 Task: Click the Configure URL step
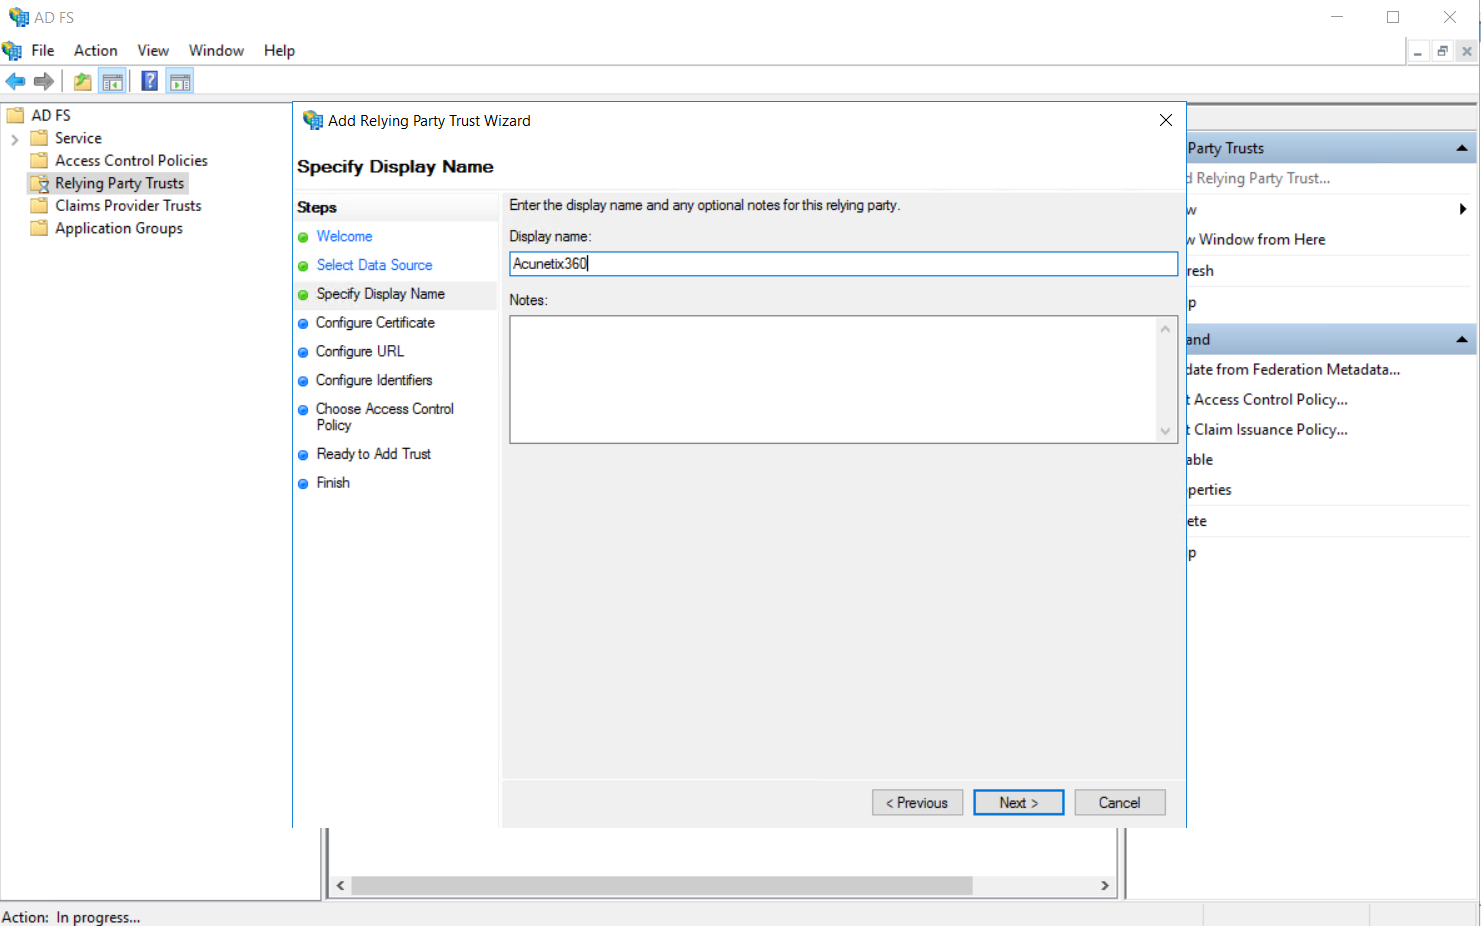pyautogui.click(x=360, y=352)
